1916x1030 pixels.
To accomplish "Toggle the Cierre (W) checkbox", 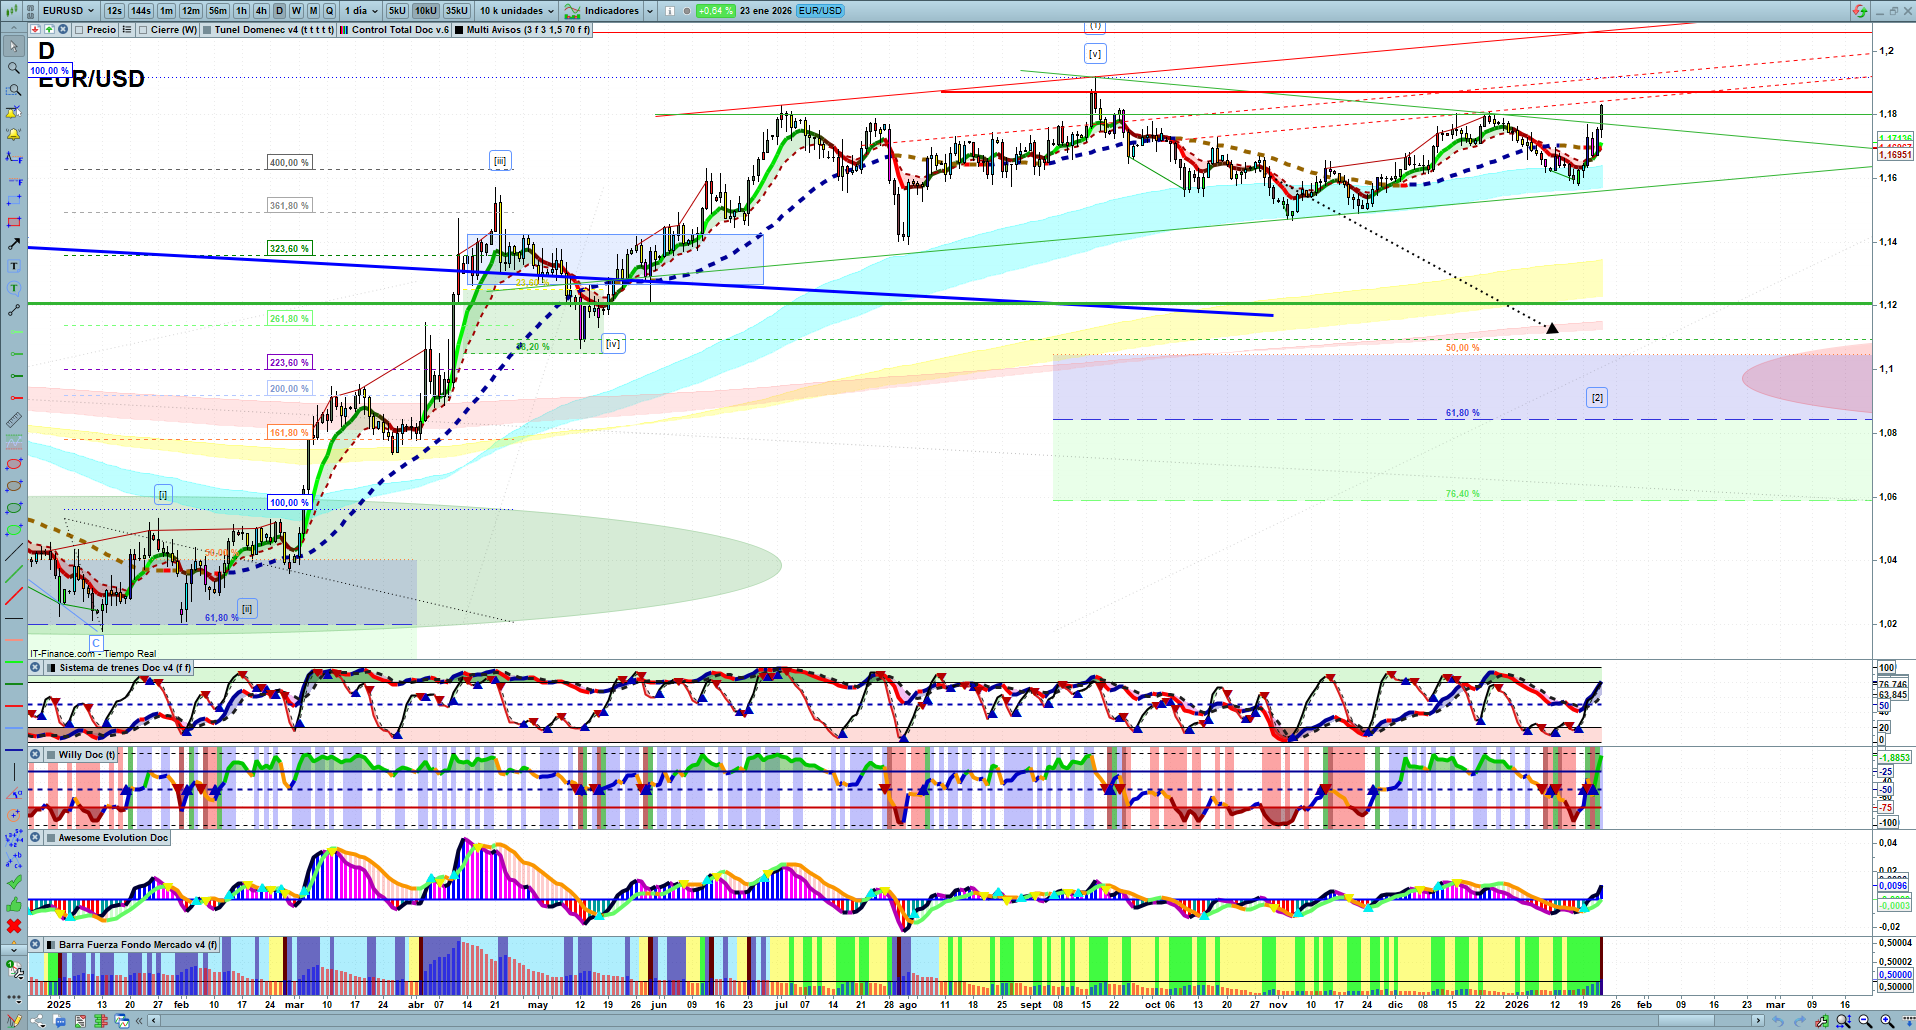I will (144, 30).
